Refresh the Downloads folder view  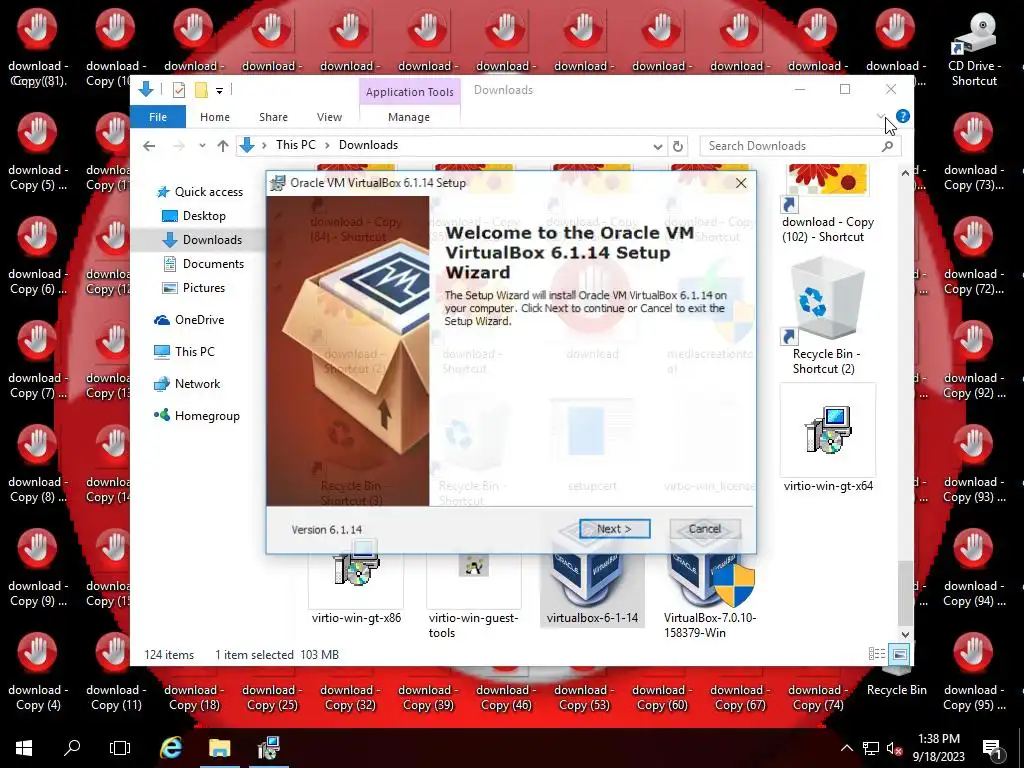(x=678, y=146)
